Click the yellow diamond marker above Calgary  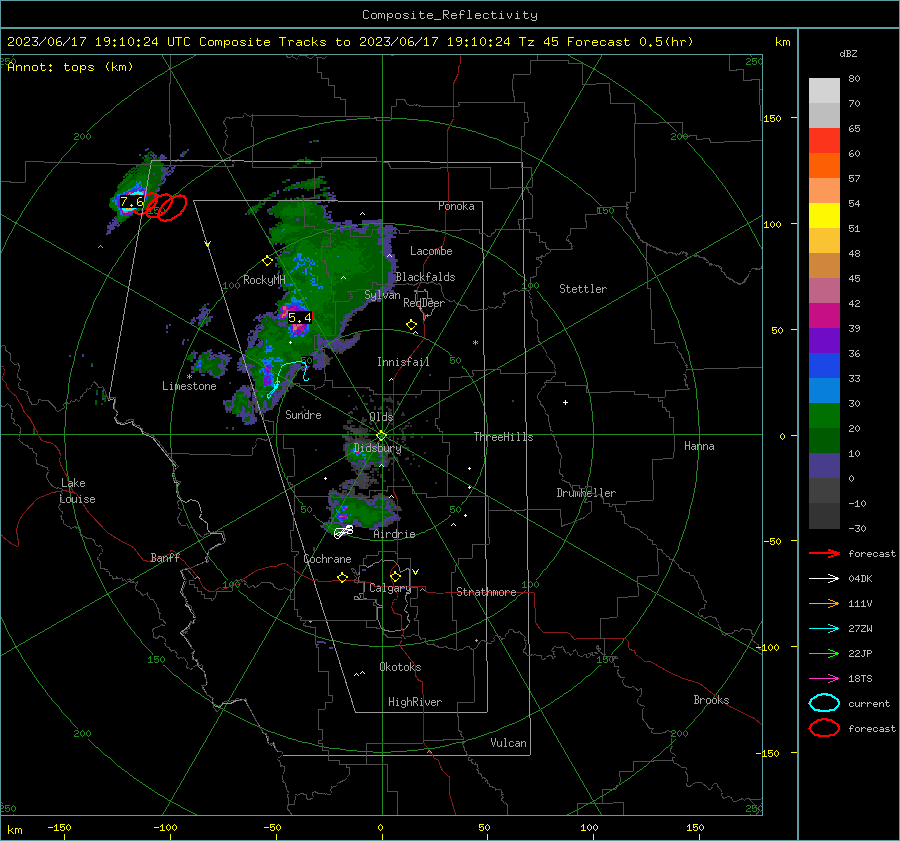pyautogui.click(x=395, y=576)
